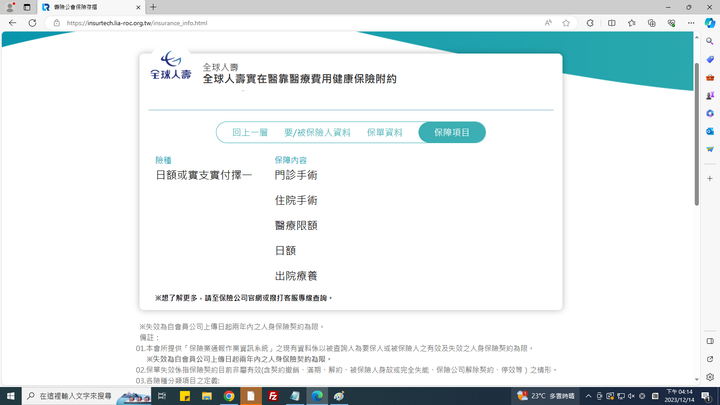Open Task View from the taskbar
The height and width of the screenshot is (405, 720).
point(162,396)
